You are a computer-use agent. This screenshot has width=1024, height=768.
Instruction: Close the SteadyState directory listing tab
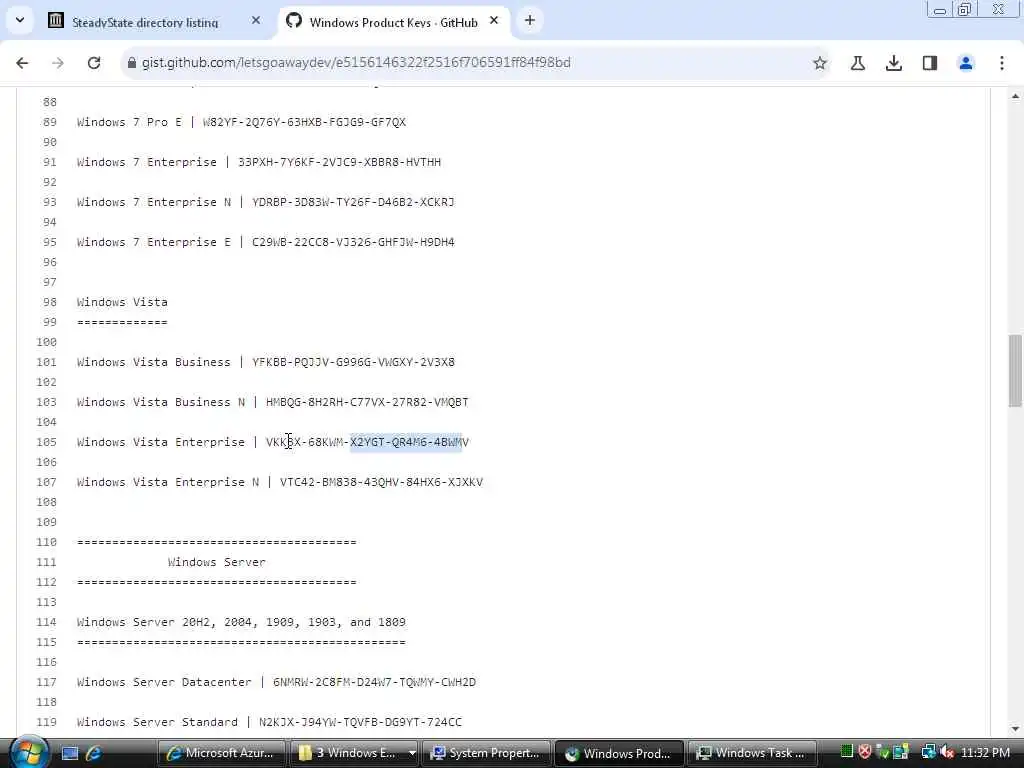tap(256, 21)
